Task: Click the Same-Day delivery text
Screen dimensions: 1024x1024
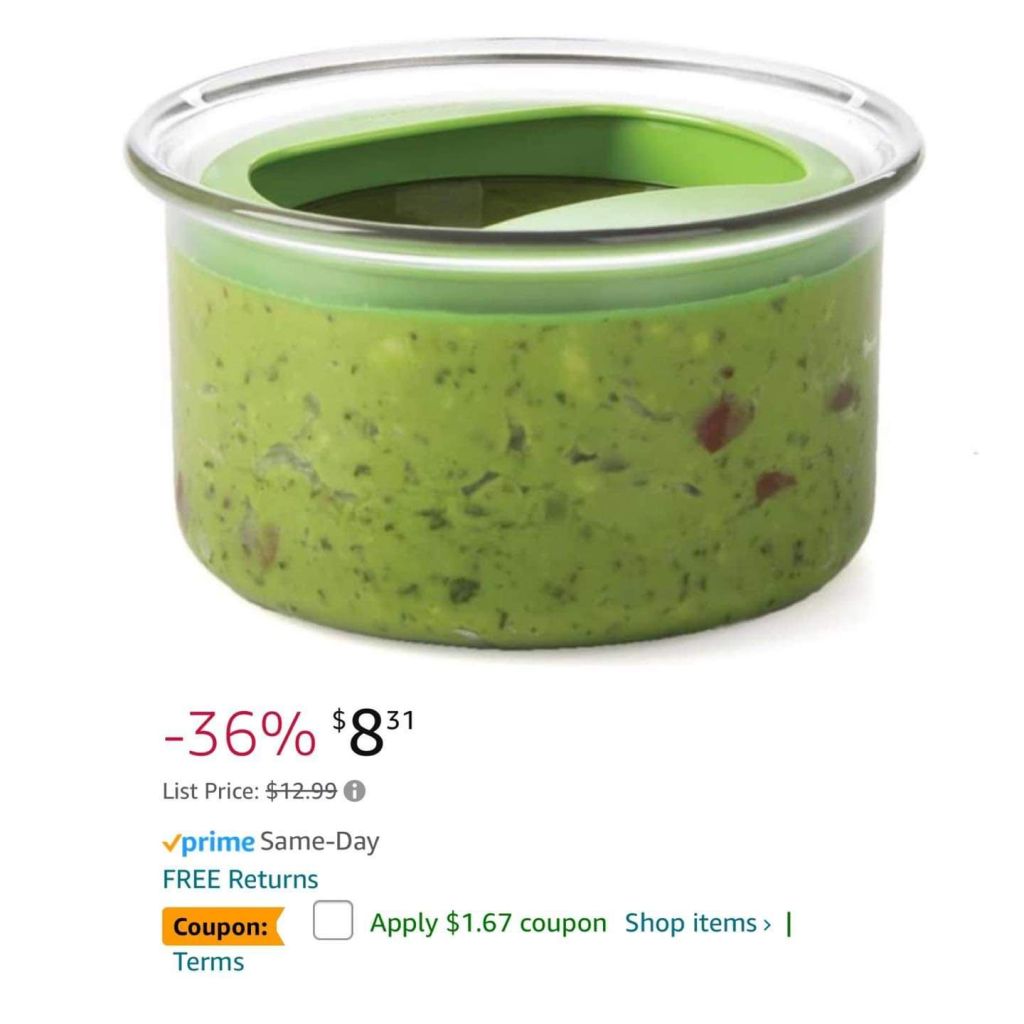Action: 319,841
